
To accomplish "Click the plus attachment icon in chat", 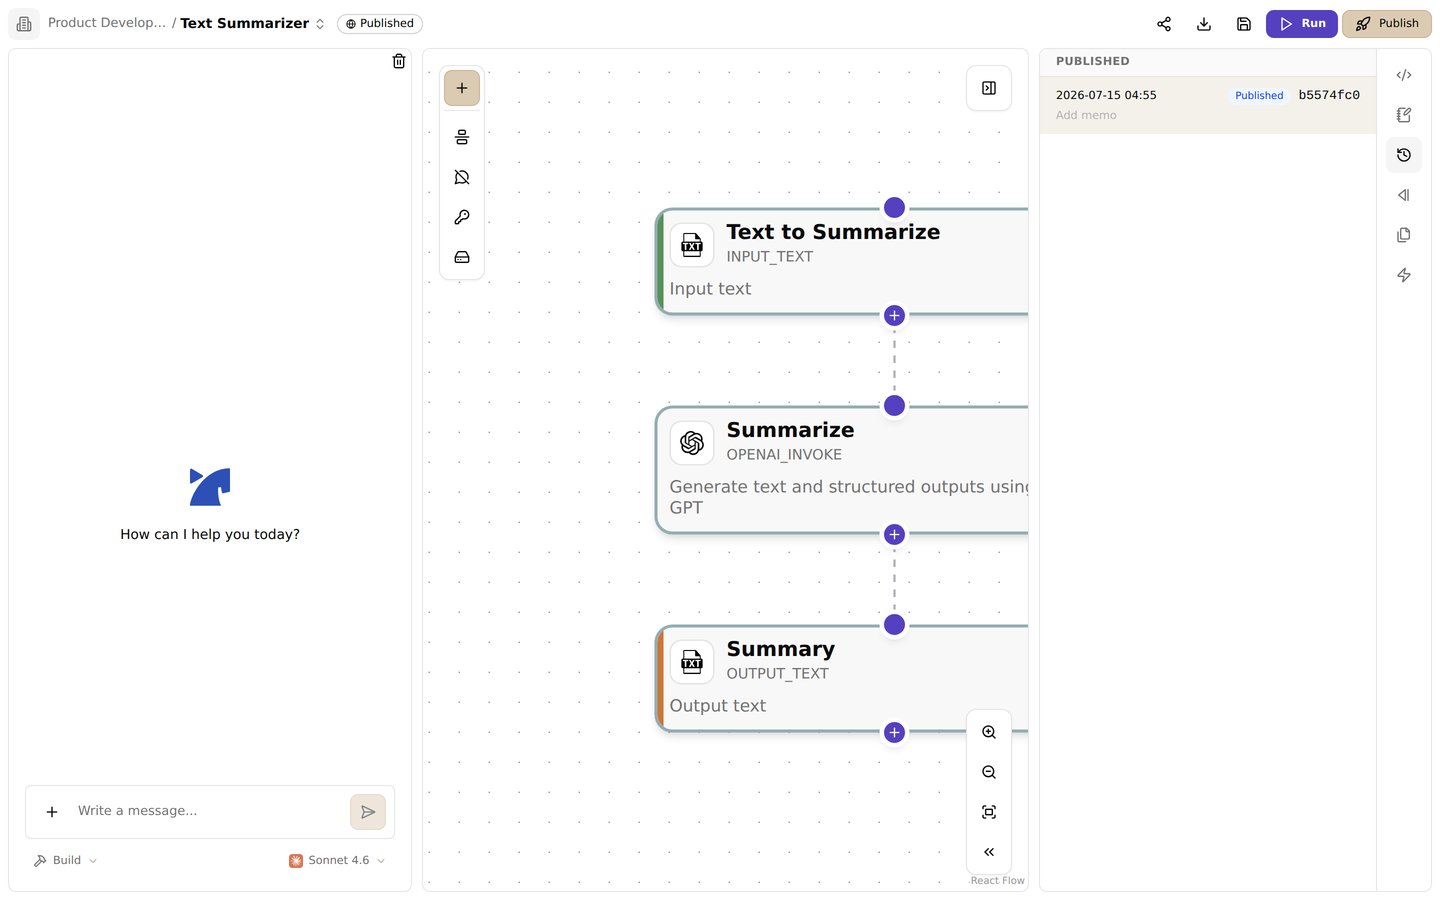I will (x=52, y=812).
